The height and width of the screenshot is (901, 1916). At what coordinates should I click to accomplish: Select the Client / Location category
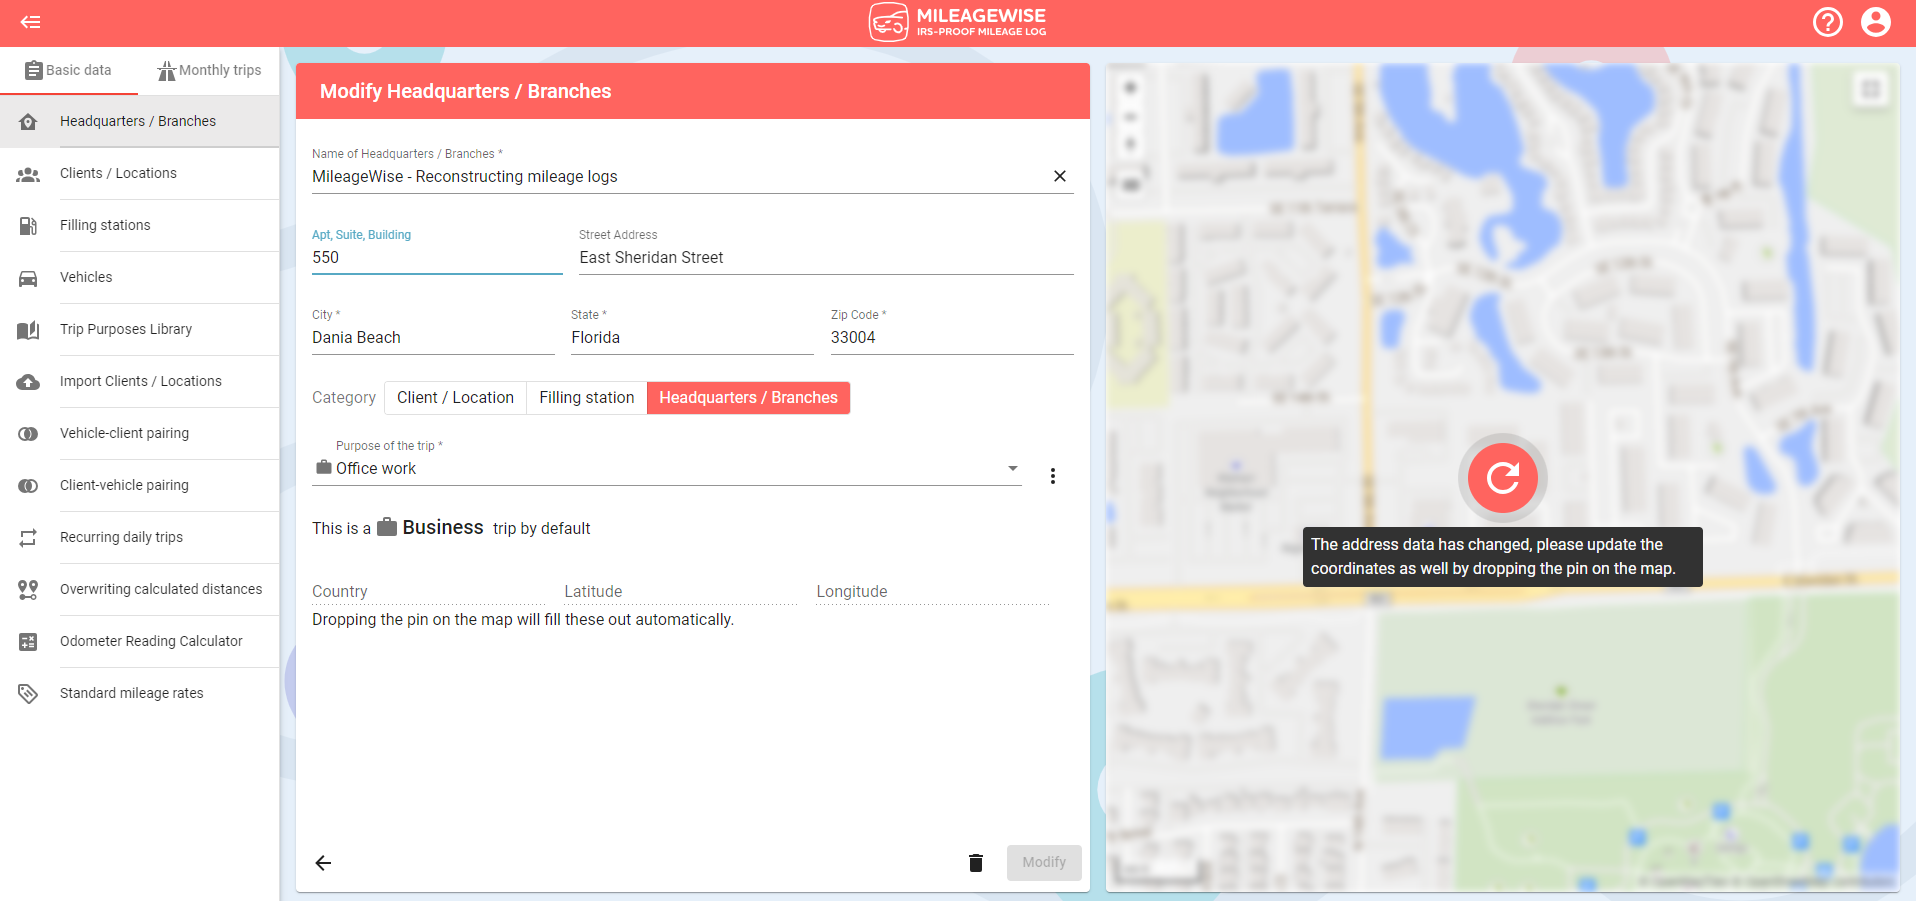[455, 398]
